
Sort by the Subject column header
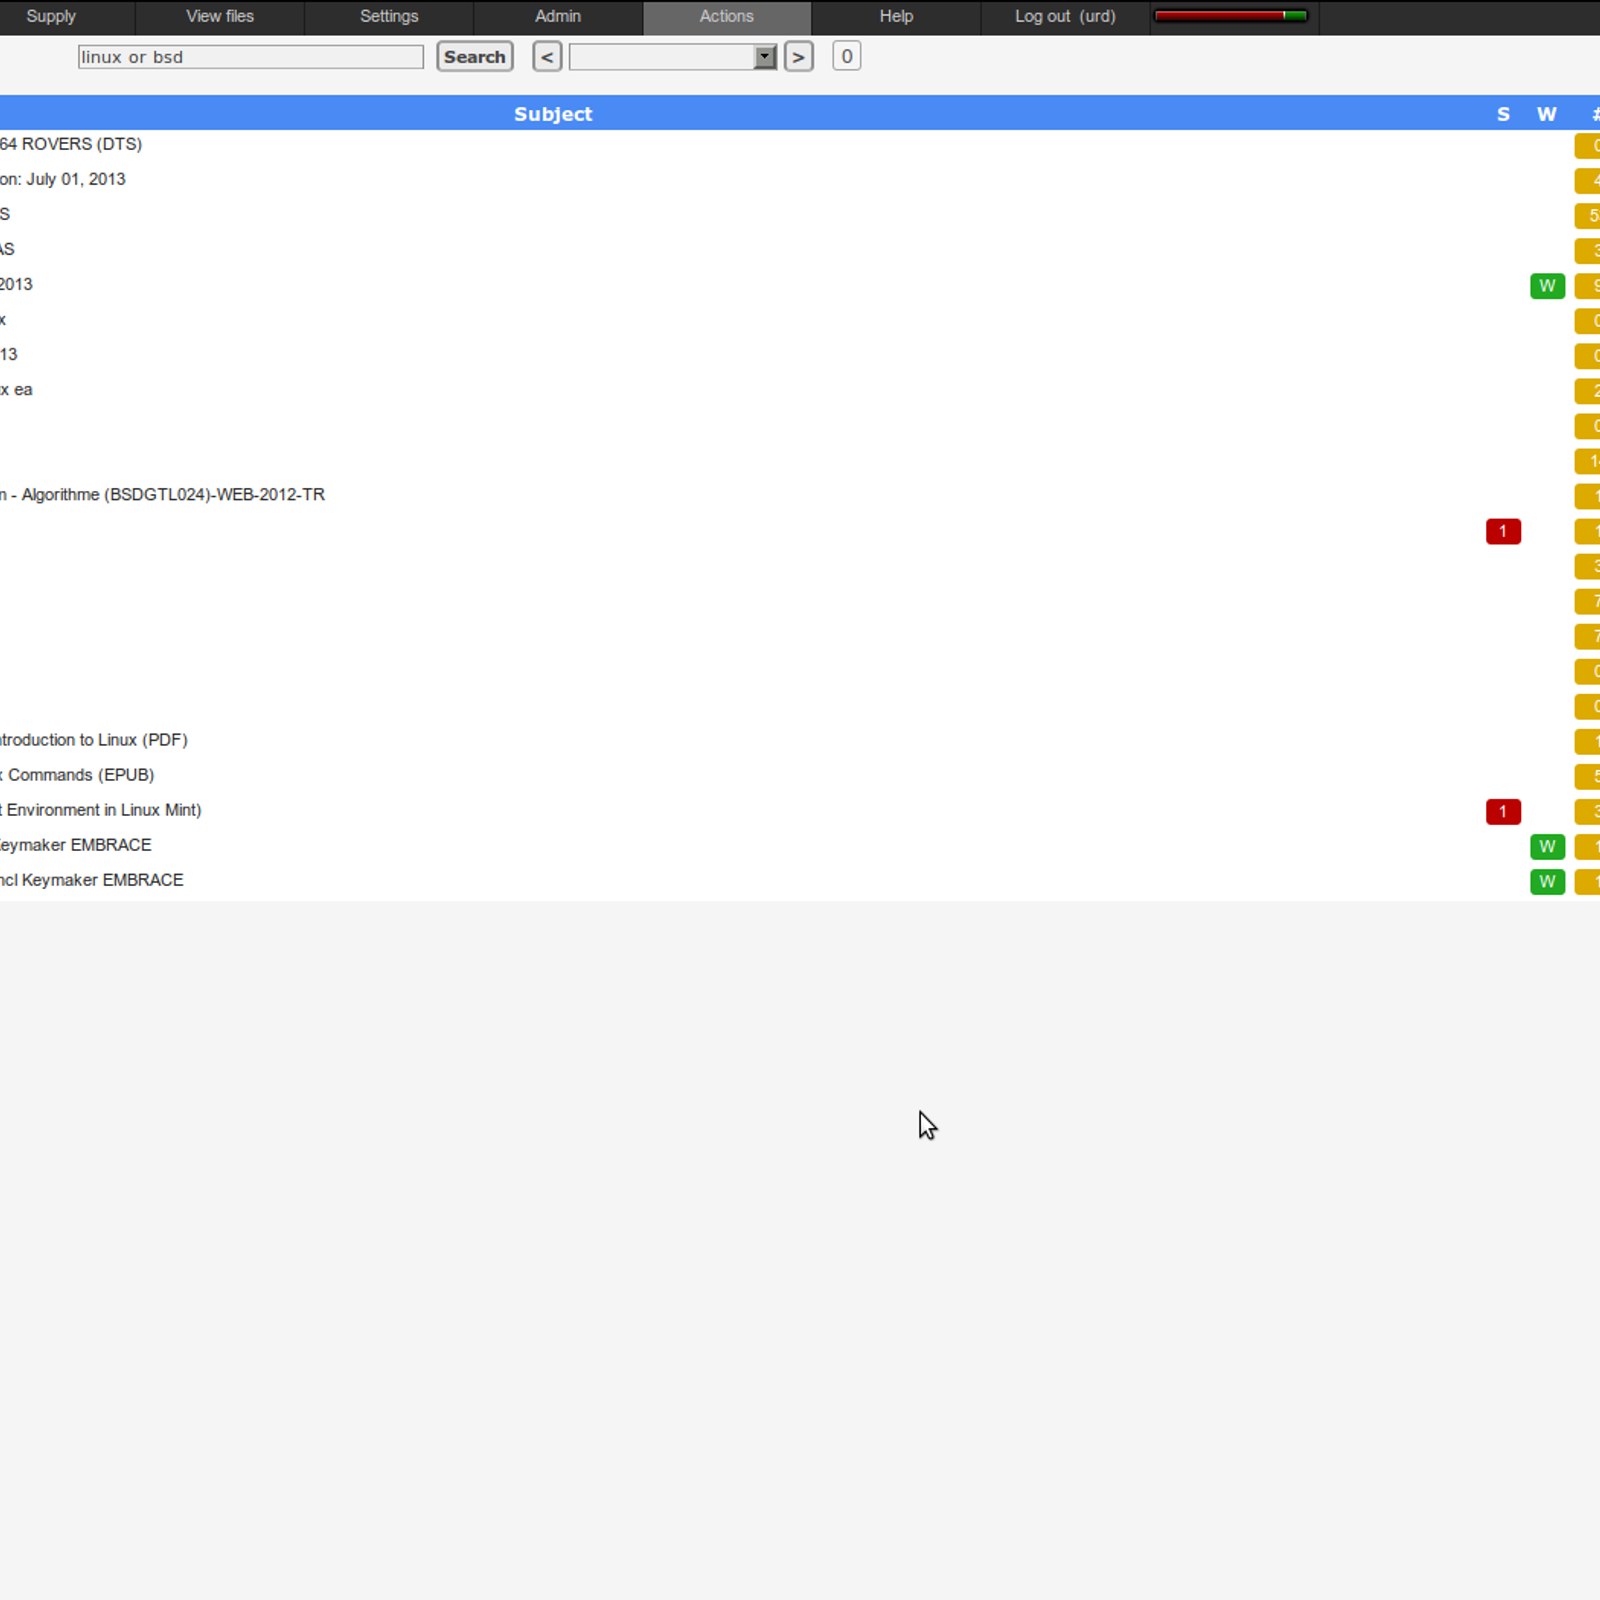(553, 114)
